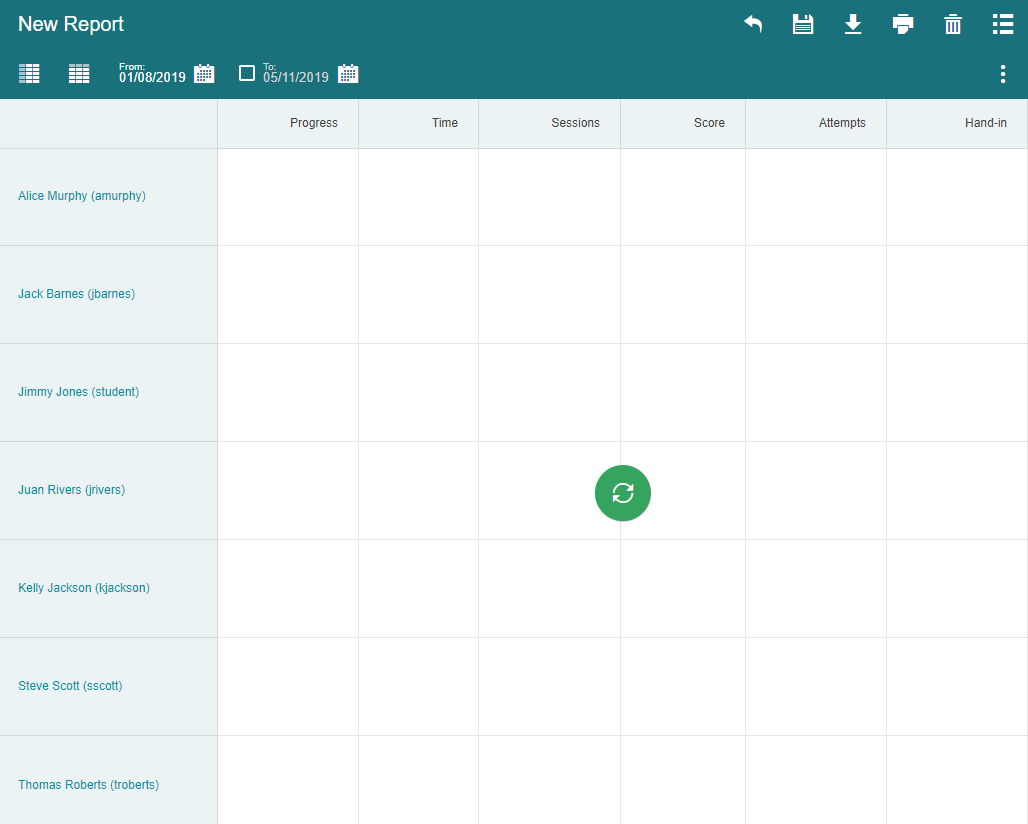1028x824 pixels.
Task: Open the From date calendar picker
Action: tap(204, 73)
